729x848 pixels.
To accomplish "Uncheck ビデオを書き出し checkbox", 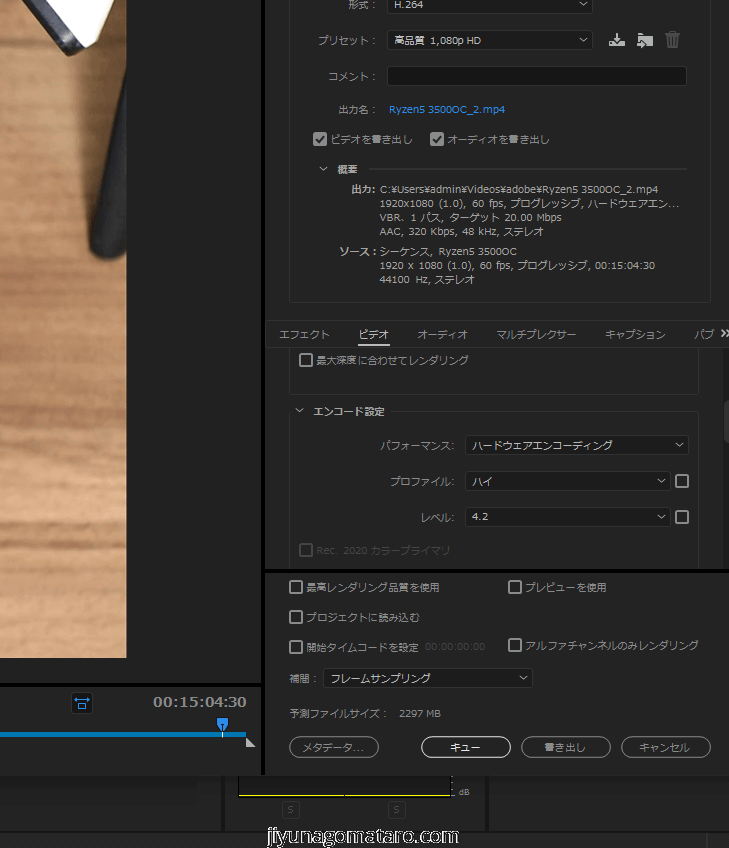I will click(320, 139).
